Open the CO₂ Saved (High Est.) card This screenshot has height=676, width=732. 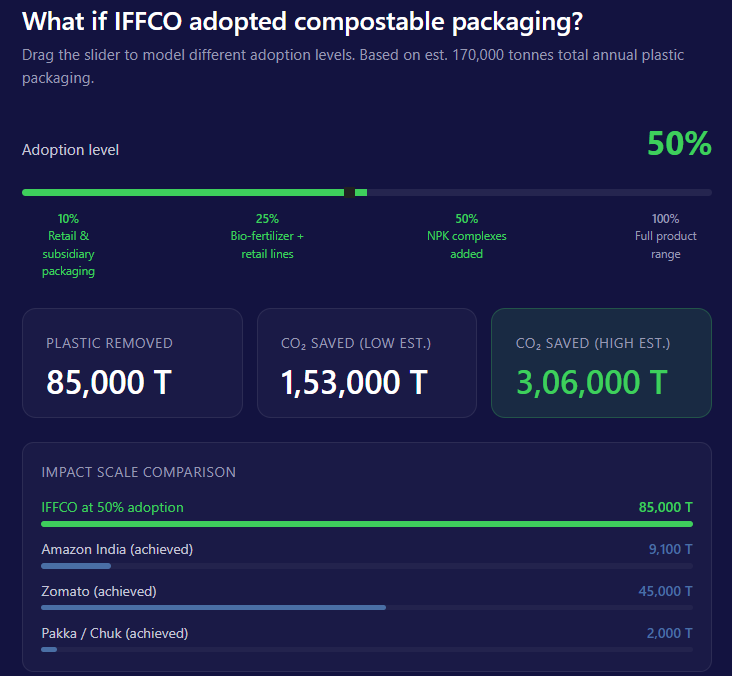pos(601,362)
